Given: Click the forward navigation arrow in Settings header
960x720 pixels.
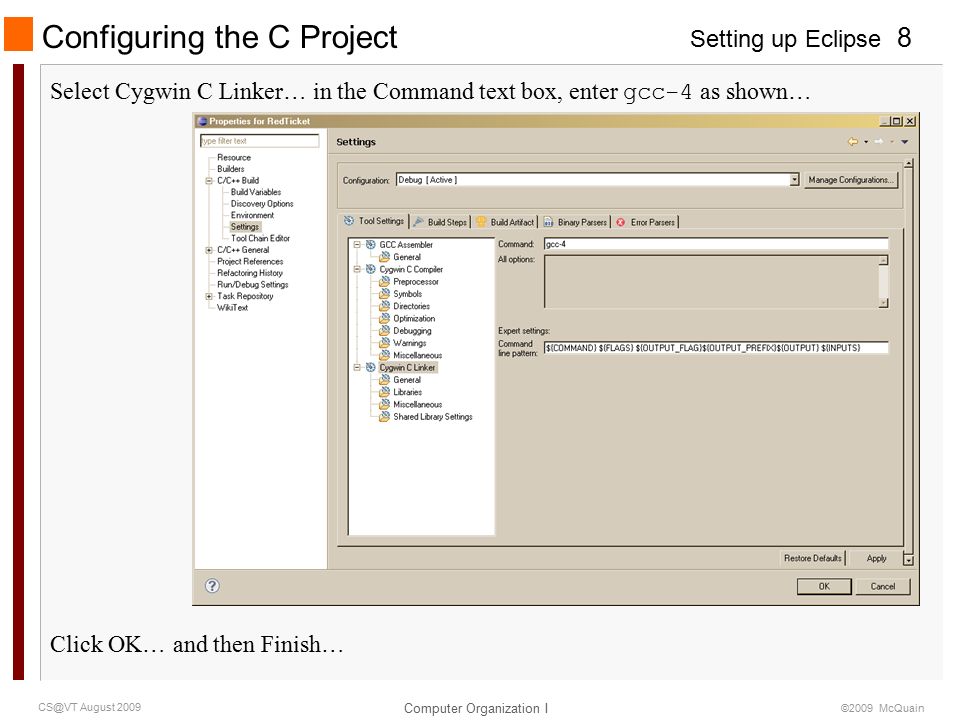Looking at the screenshot, I should click(x=879, y=141).
